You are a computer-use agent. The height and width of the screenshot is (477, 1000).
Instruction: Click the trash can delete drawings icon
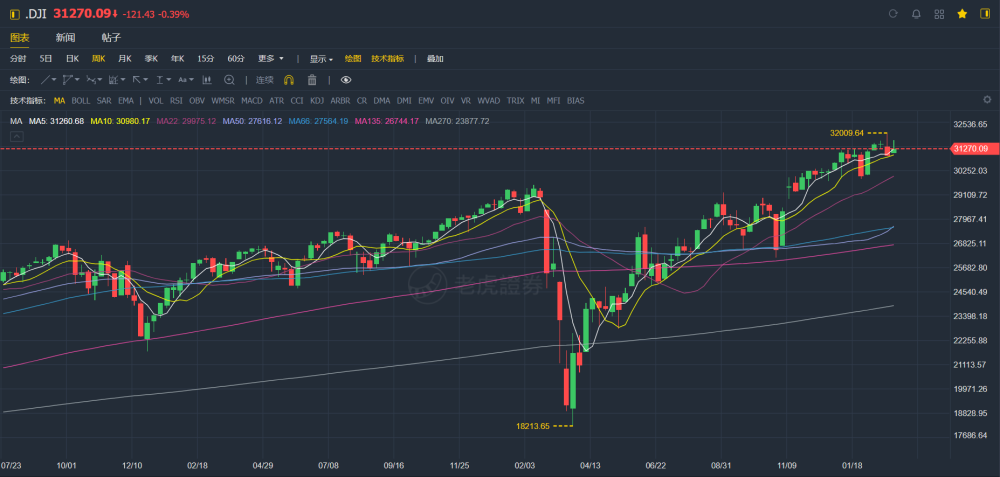tap(312, 80)
